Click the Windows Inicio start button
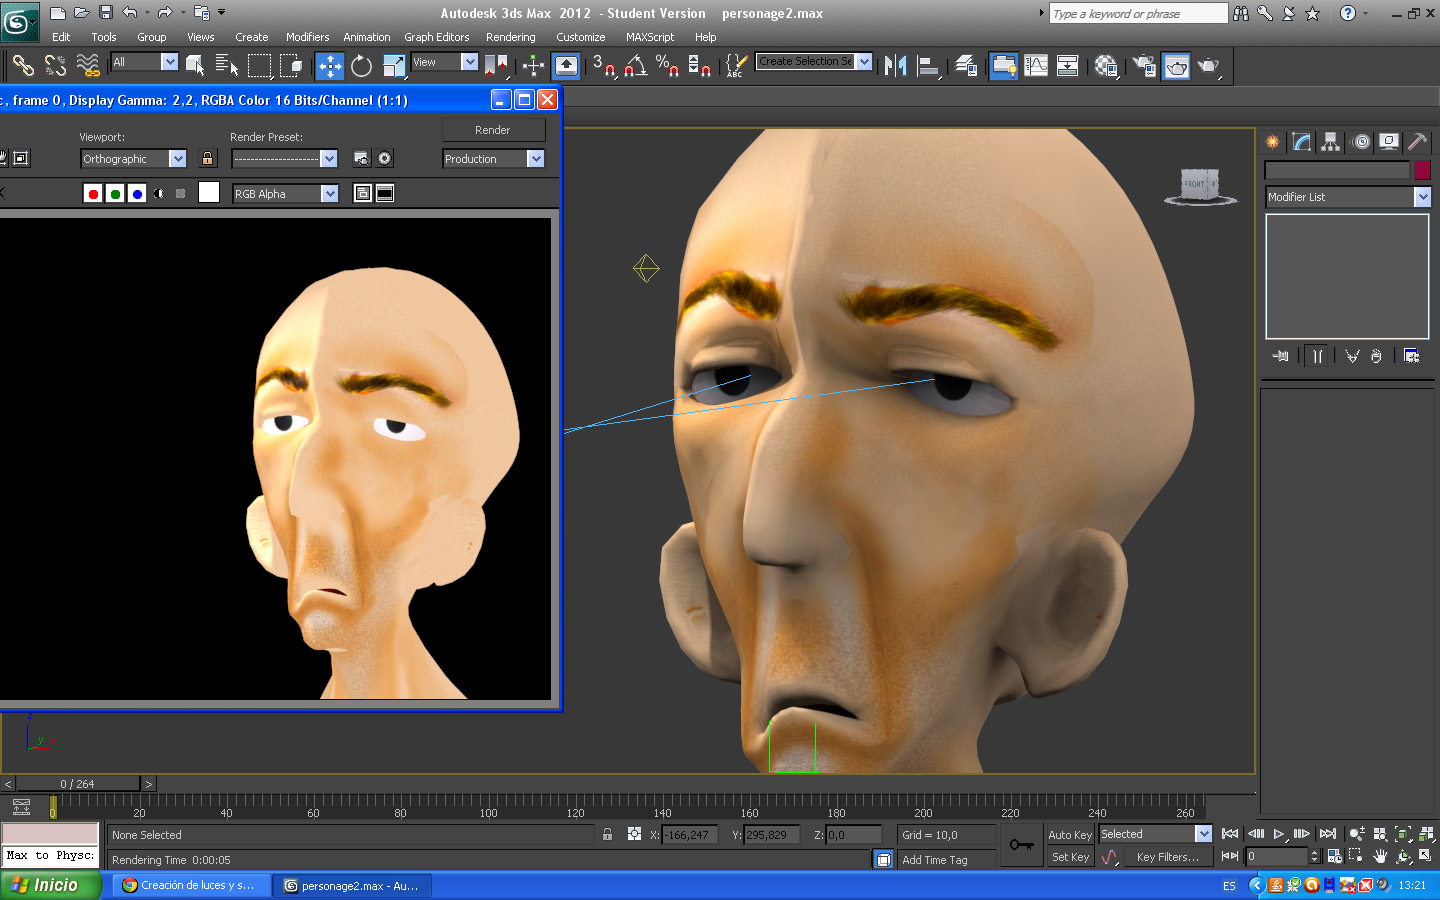Image resolution: width=1440 pixels, height=900 pixels. [50, 885]
